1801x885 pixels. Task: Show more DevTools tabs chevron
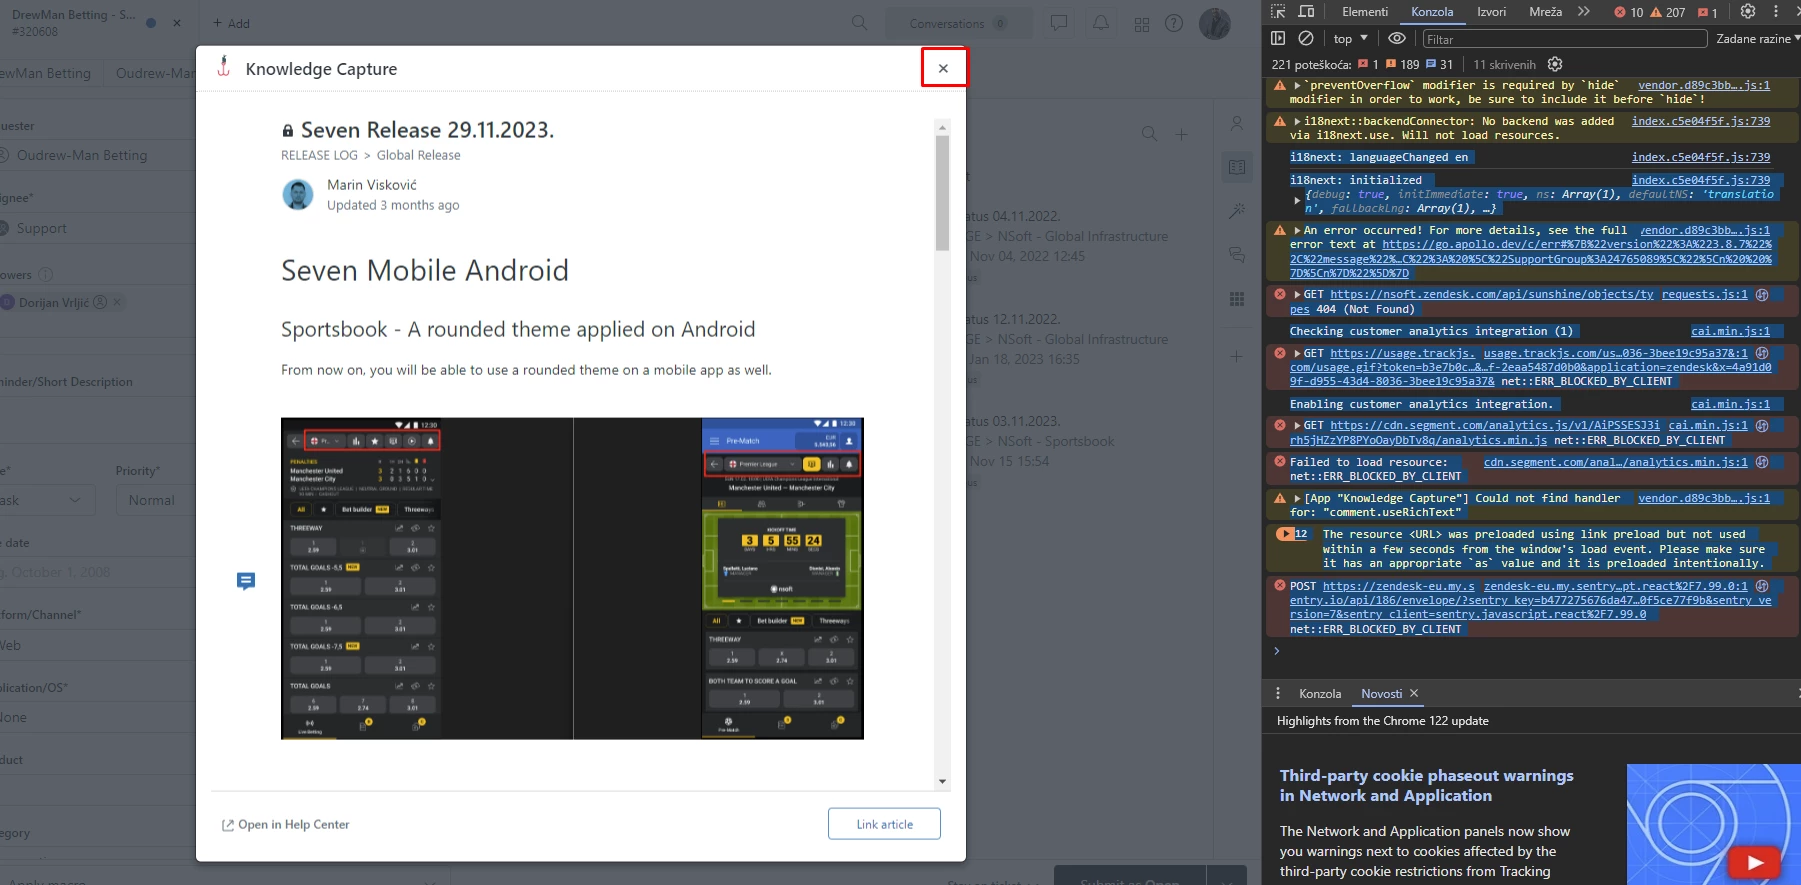click(1583, 12)
